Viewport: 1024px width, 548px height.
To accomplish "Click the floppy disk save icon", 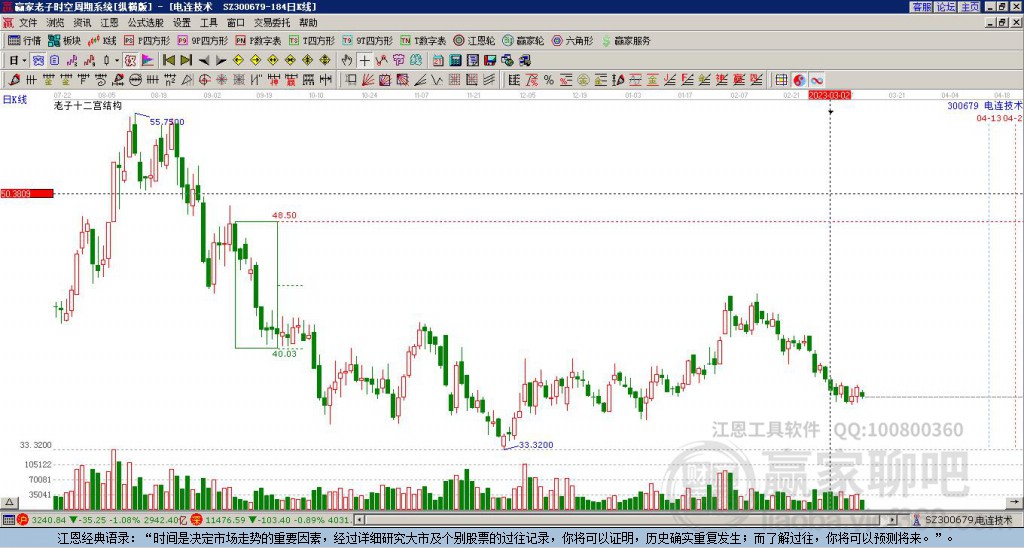I will 490,61.
